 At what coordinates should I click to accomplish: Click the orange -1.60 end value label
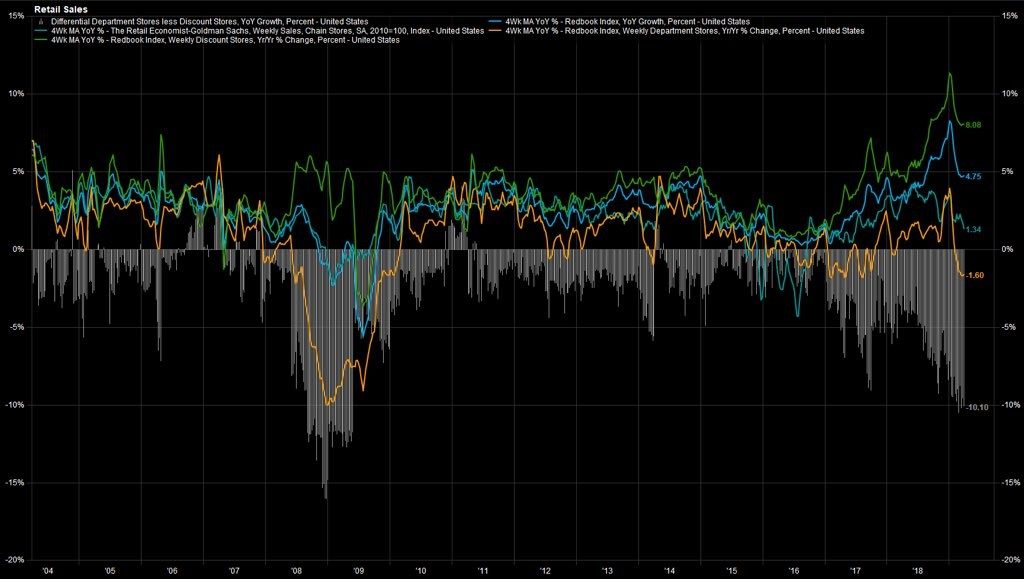point(974,275)
